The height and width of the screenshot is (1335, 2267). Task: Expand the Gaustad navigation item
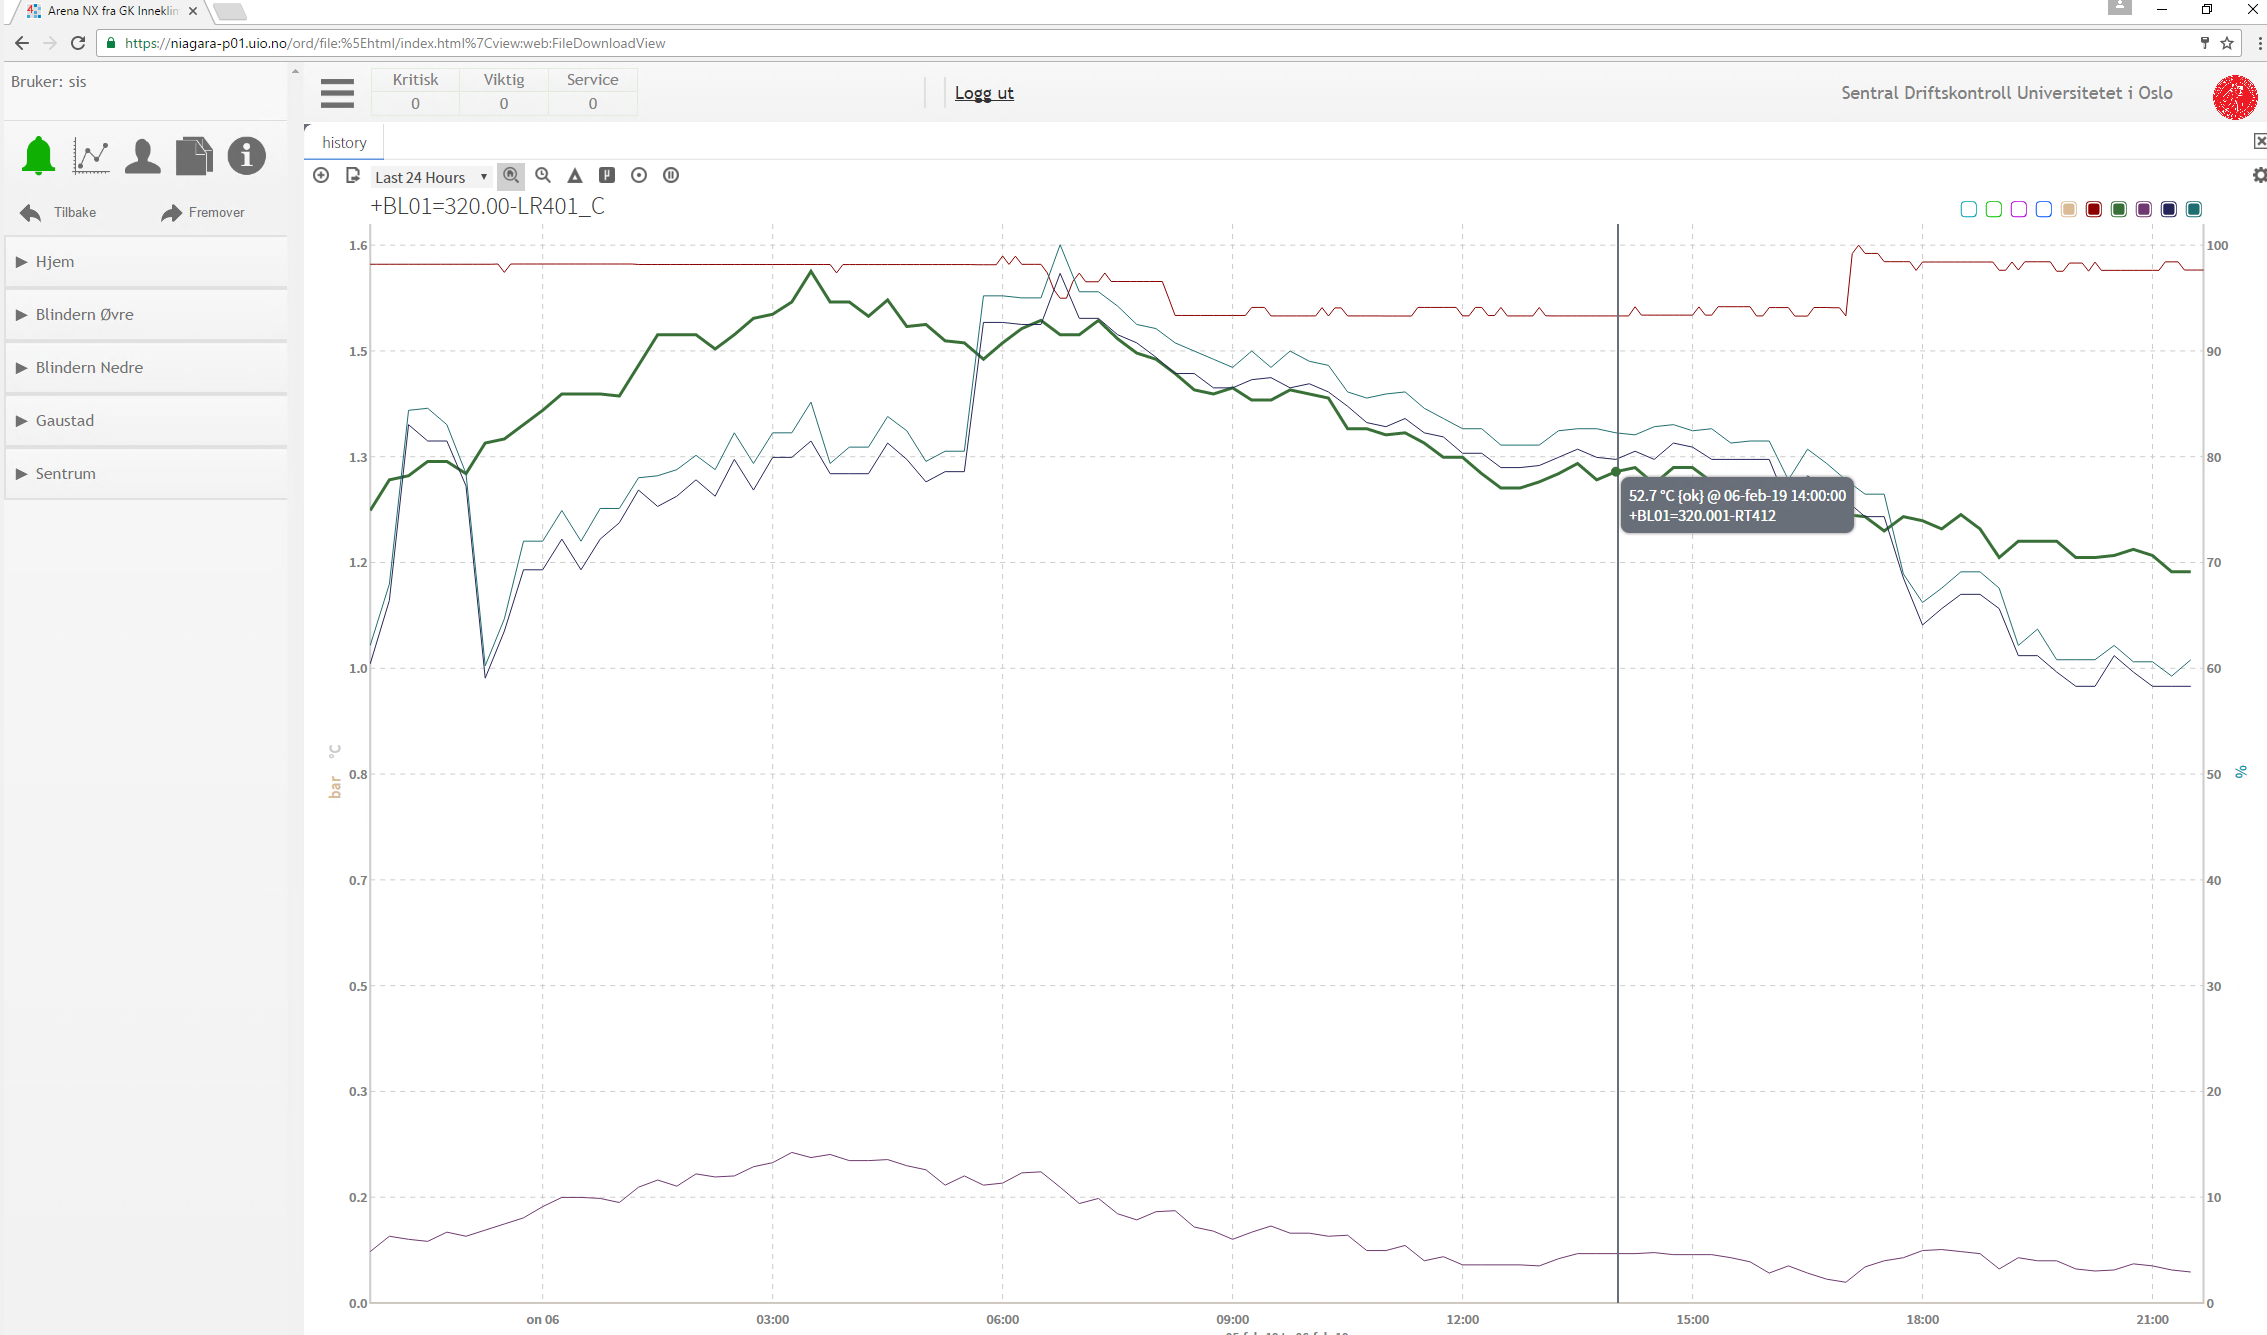tap(64, 420)
